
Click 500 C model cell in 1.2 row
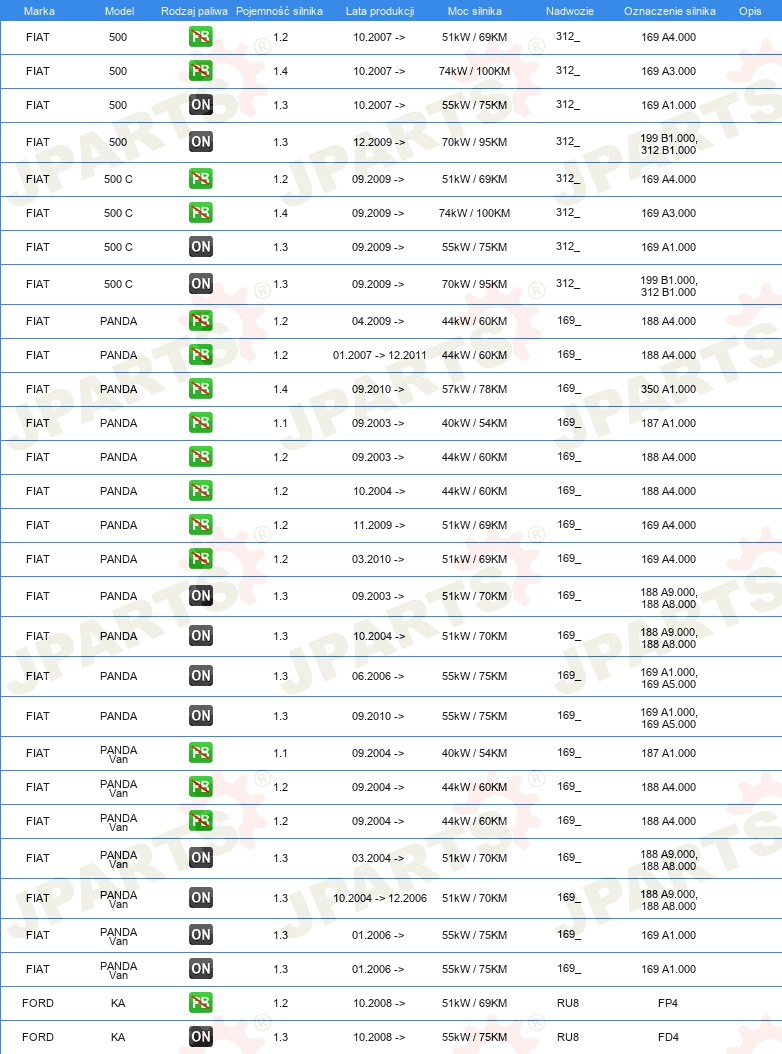click(118, 179)
